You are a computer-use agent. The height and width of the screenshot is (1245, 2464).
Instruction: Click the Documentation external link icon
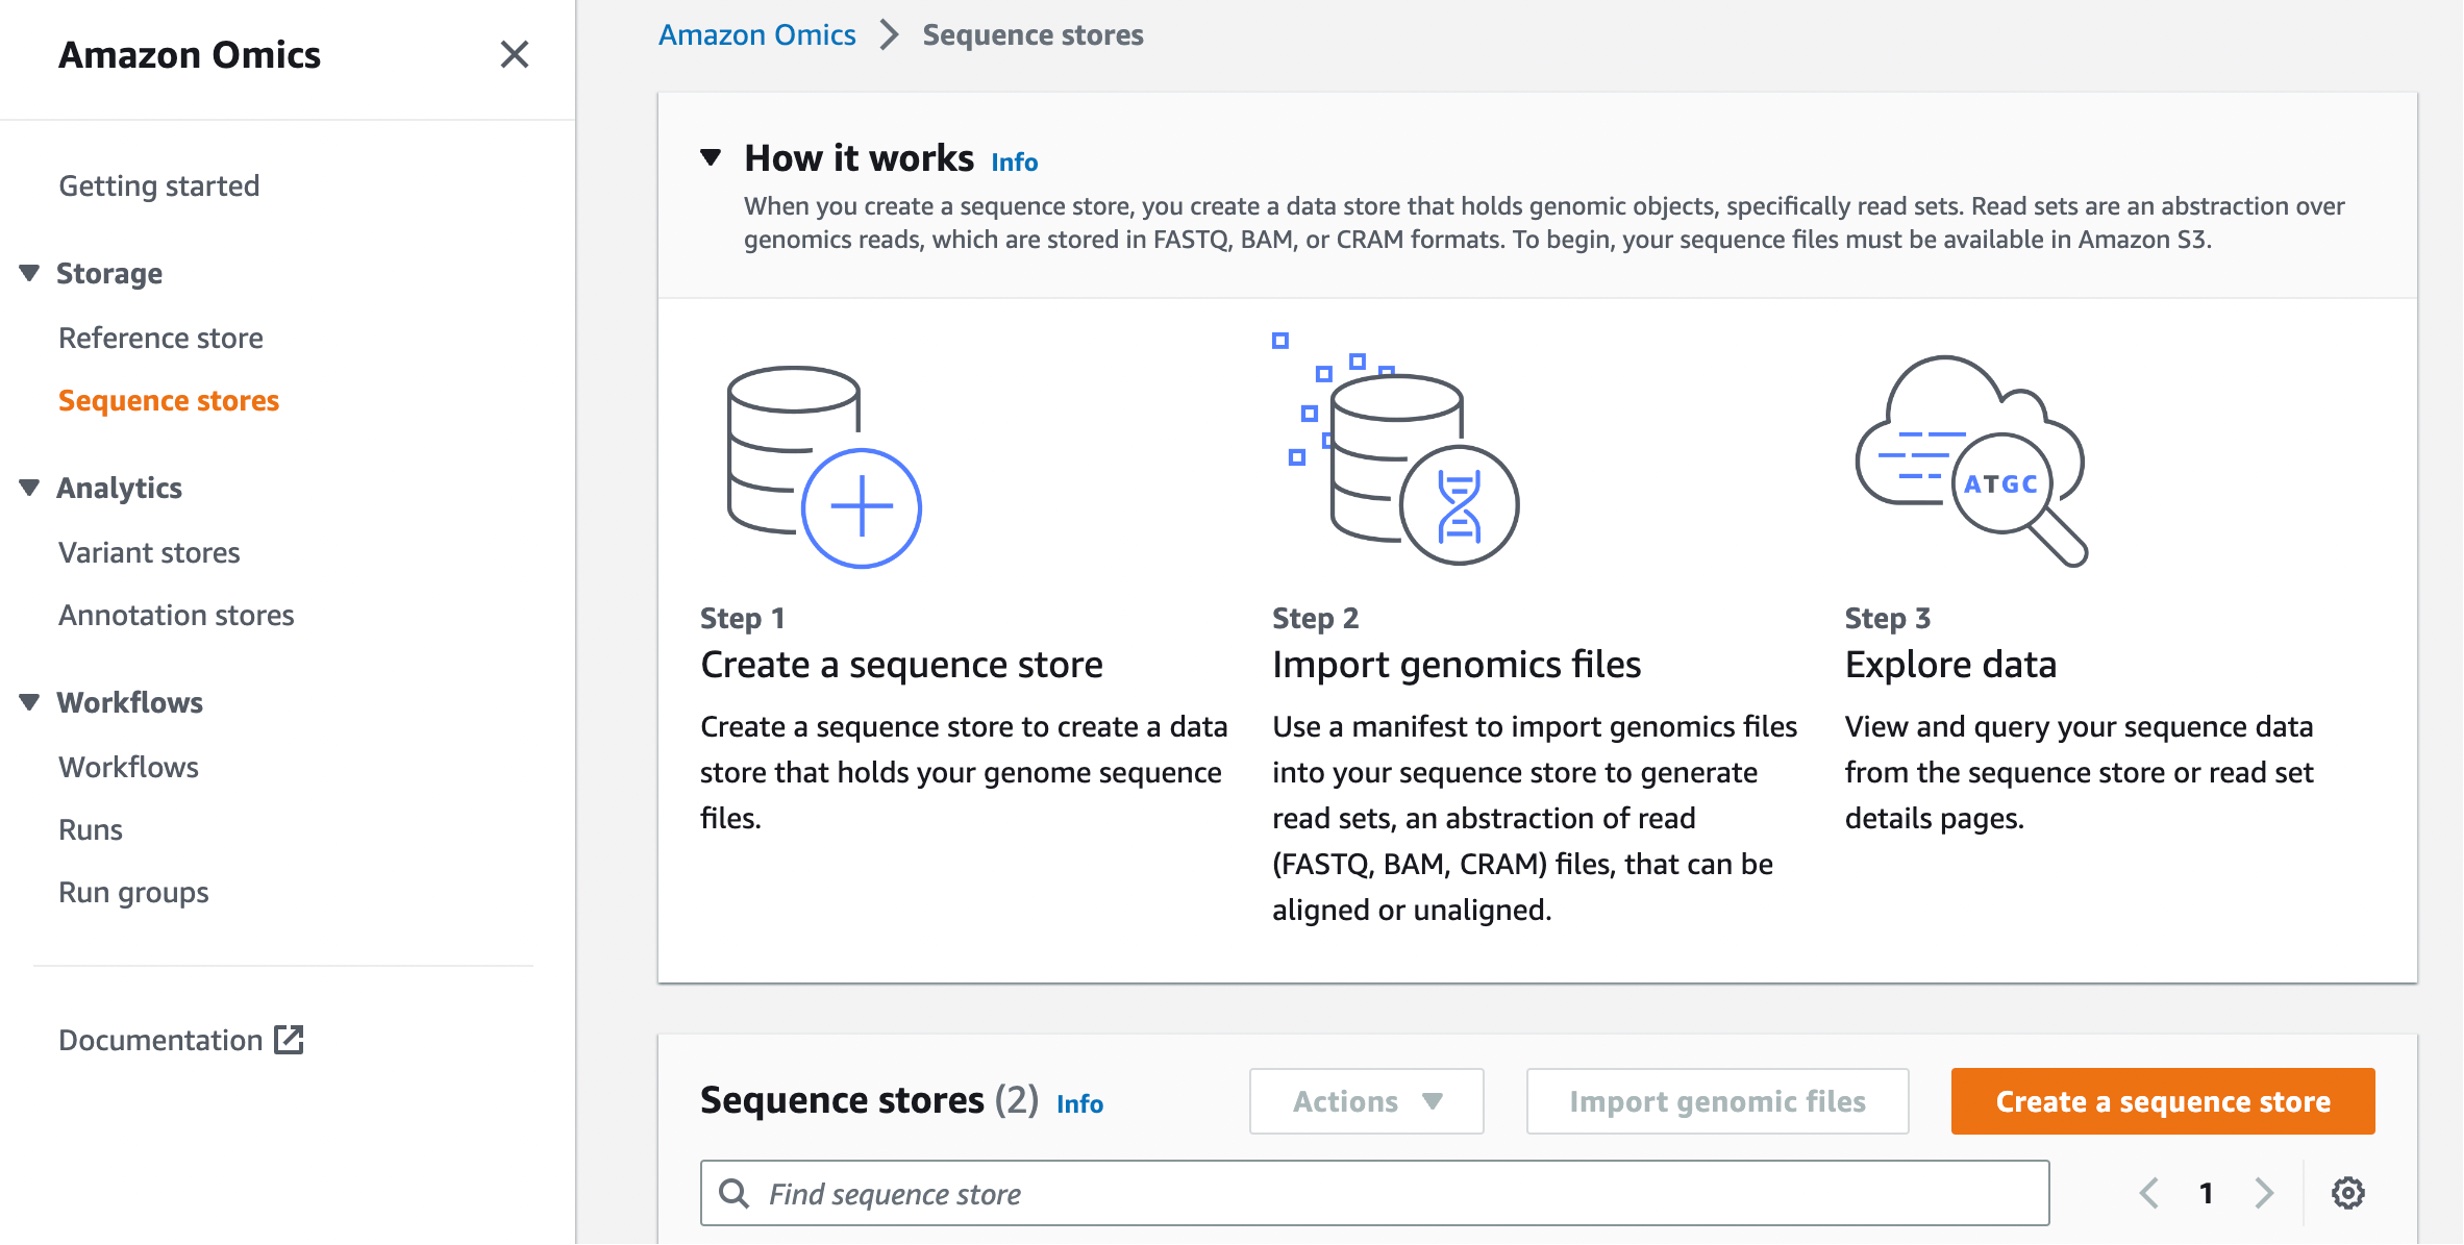pos(289,1039)
